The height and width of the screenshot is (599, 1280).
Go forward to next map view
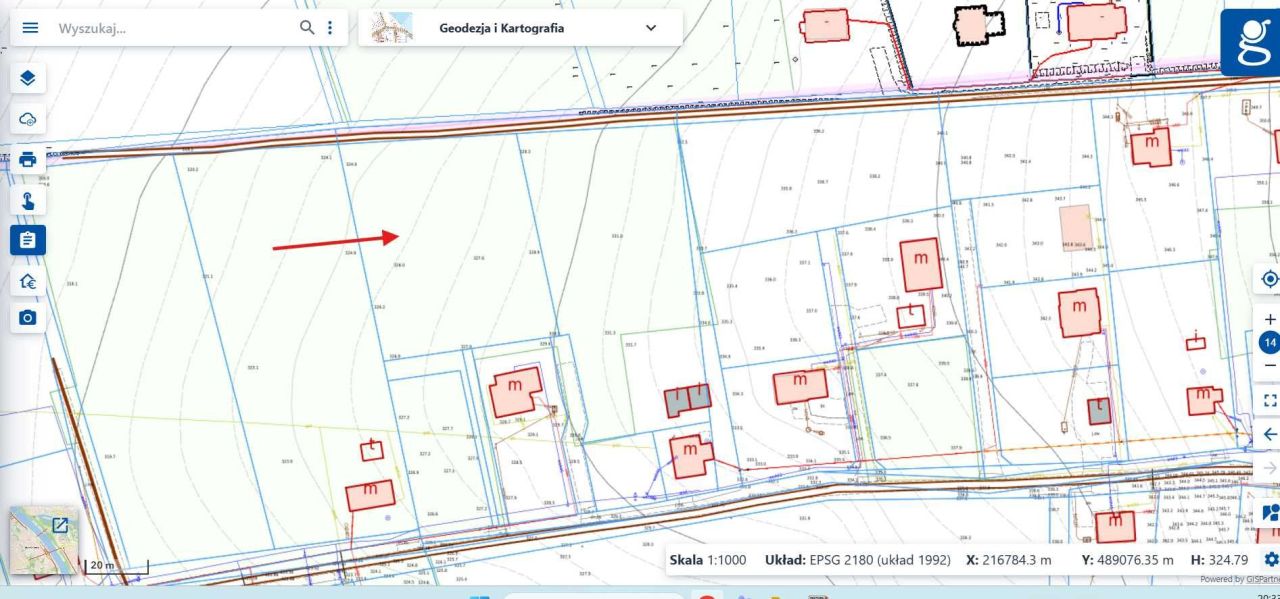tap(1270, 468)
